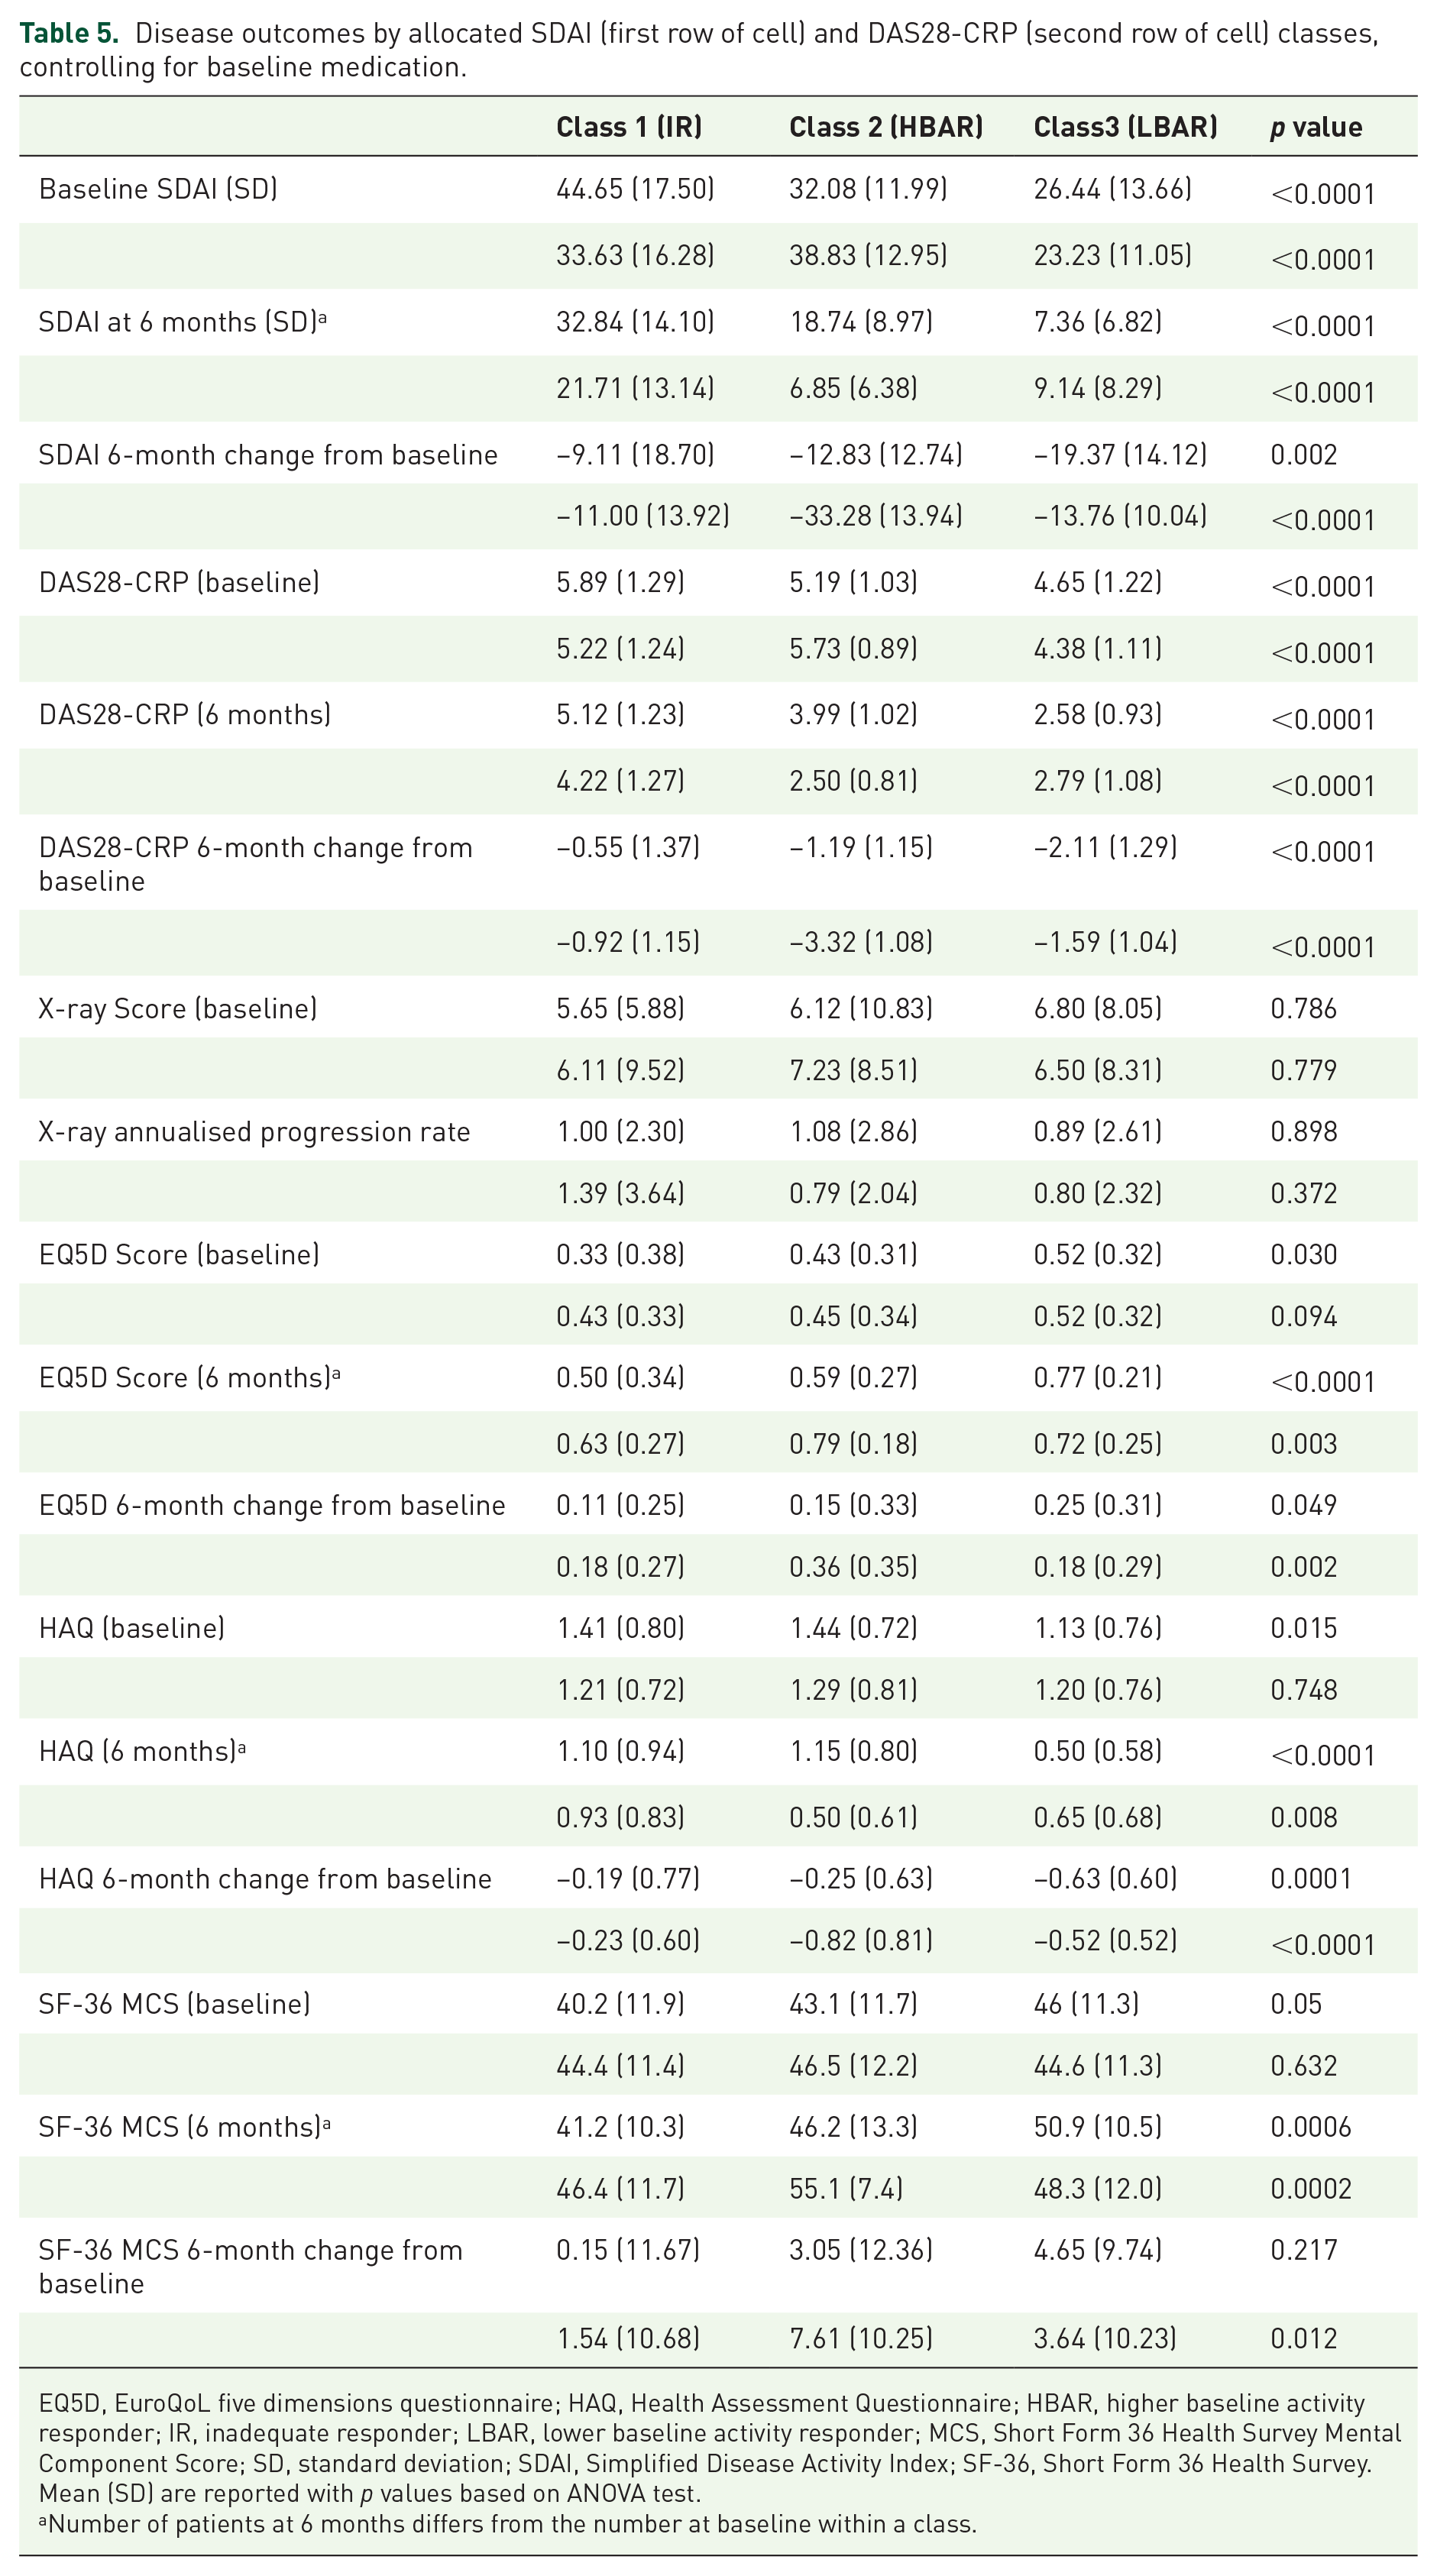
Task: Select the Class 1 (IR) column header
Action: (x=629, y=127)
